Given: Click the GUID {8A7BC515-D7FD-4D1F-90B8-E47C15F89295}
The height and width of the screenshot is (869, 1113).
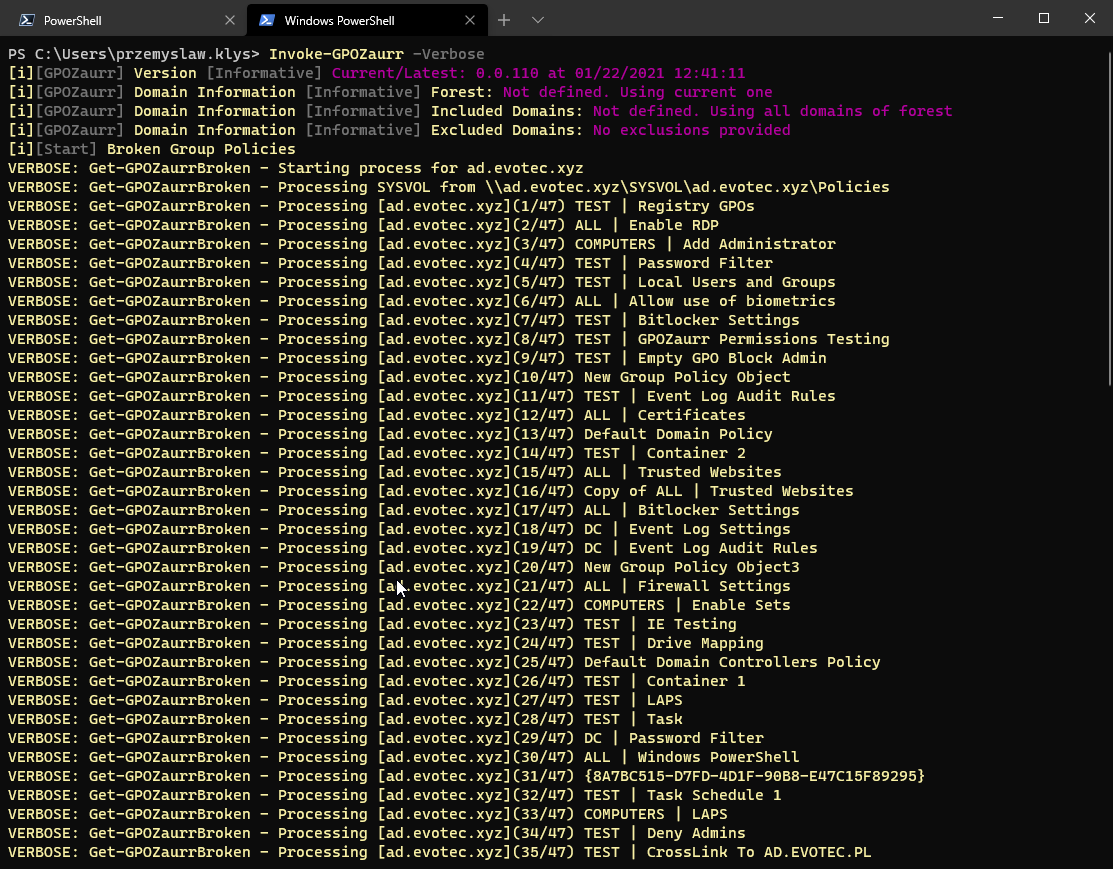Looking at the screenshot, I should [x=754, y=776].
